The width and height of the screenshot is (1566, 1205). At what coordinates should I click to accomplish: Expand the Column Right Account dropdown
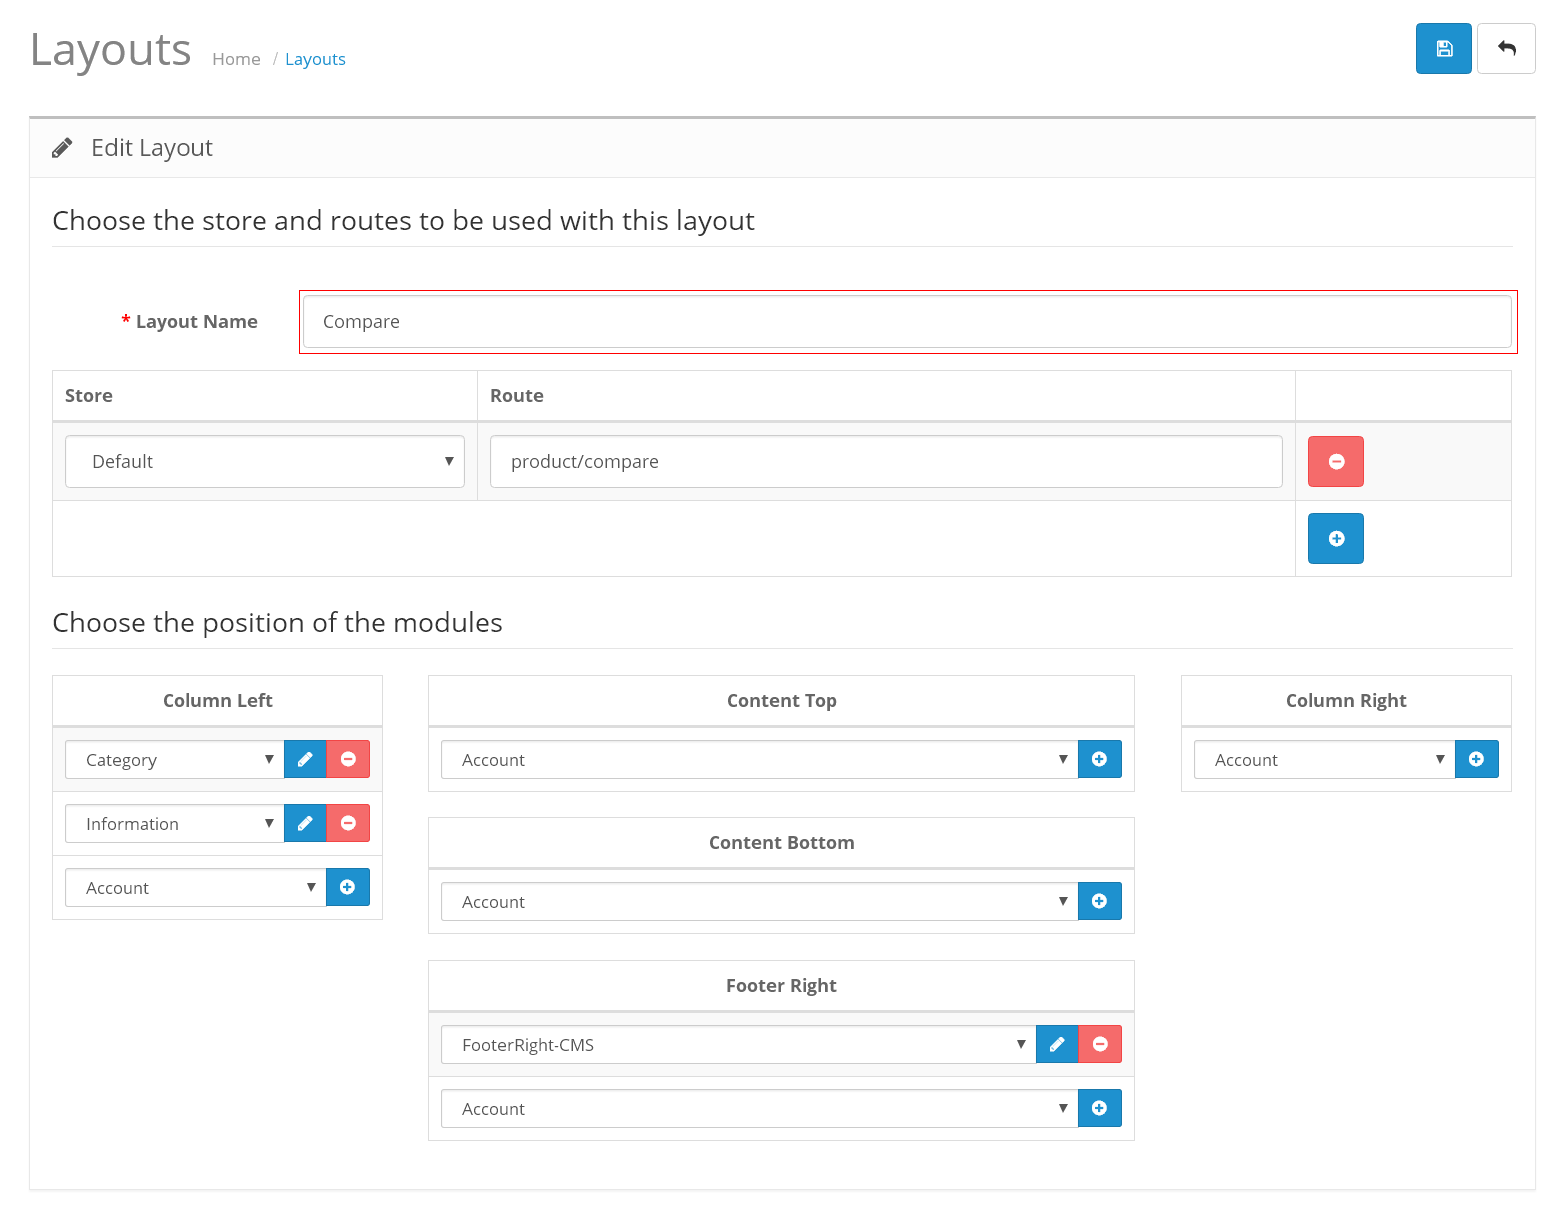pos(1324,760)
